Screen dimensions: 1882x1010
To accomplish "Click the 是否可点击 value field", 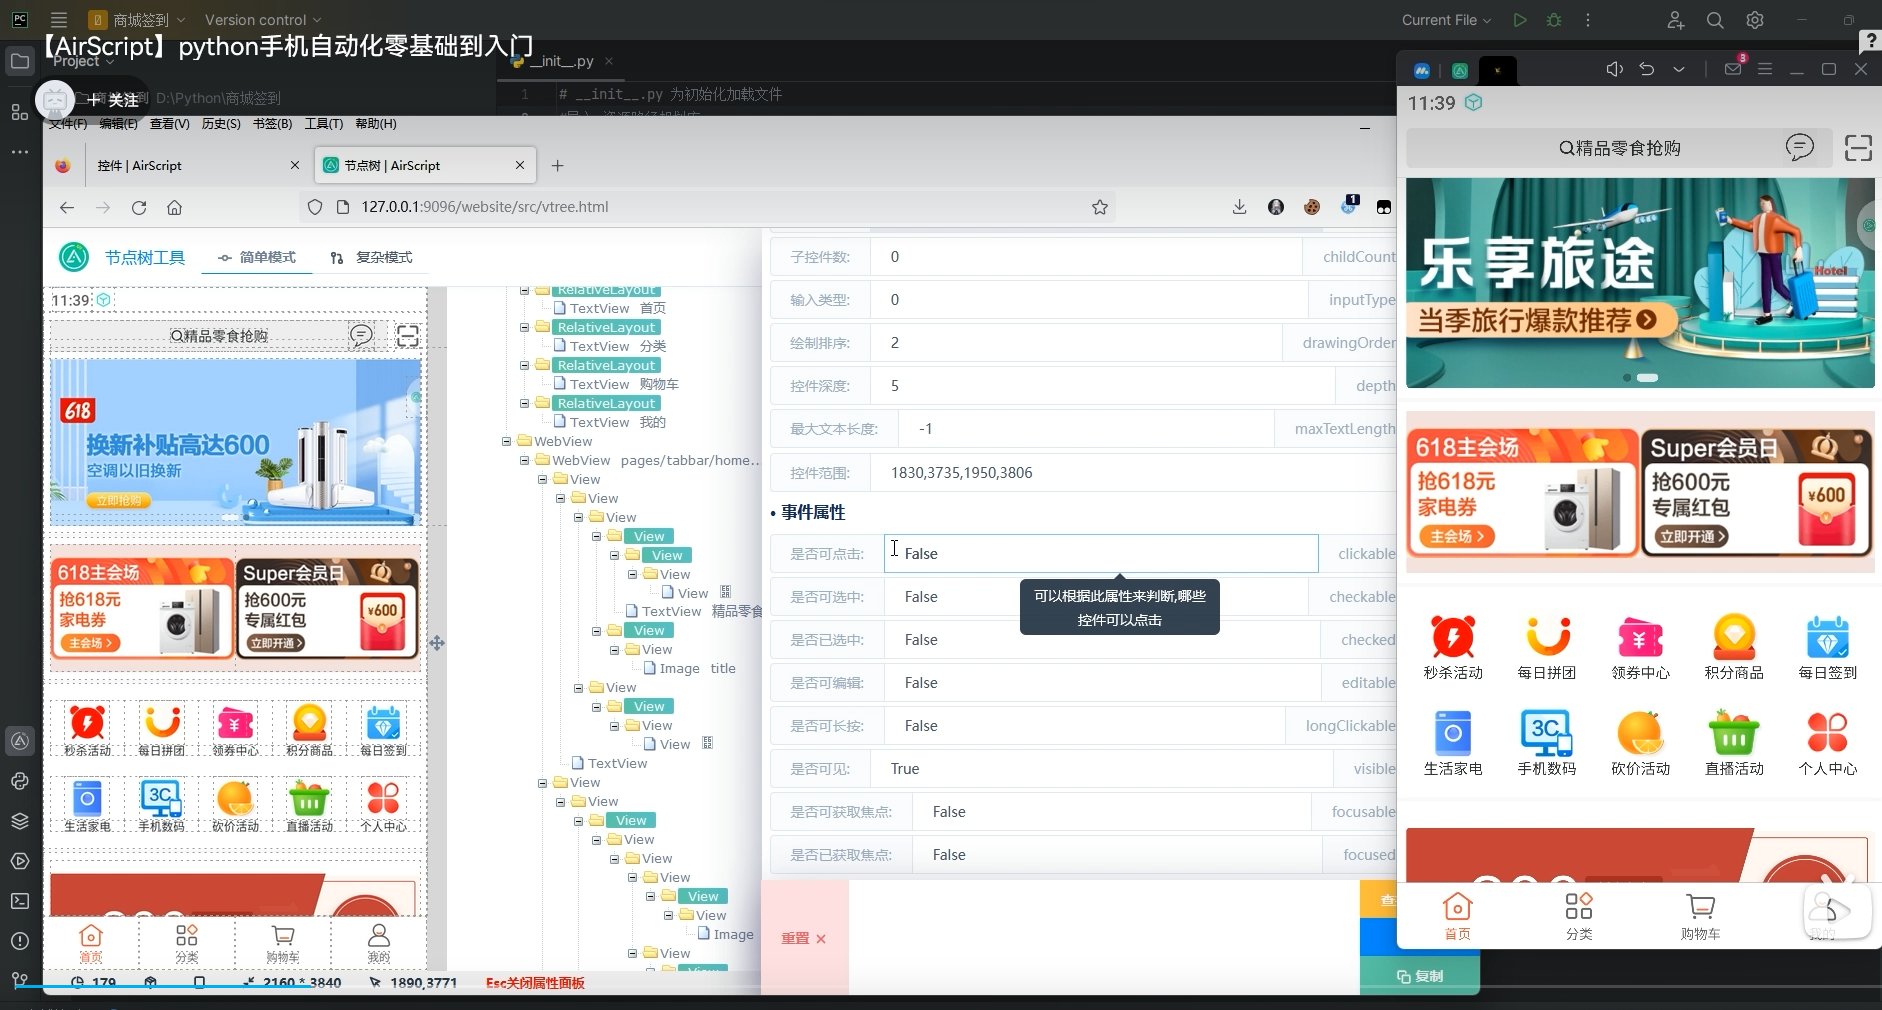I will pyautogui.click(x=1101, y=553).
